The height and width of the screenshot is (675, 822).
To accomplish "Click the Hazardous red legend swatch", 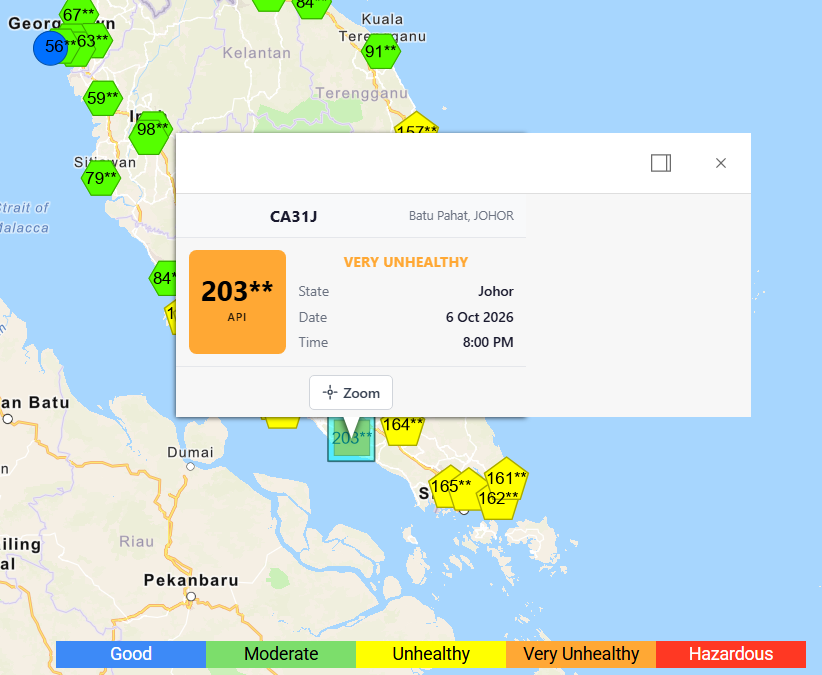I will pyautogui.click(x=731, y=654).
